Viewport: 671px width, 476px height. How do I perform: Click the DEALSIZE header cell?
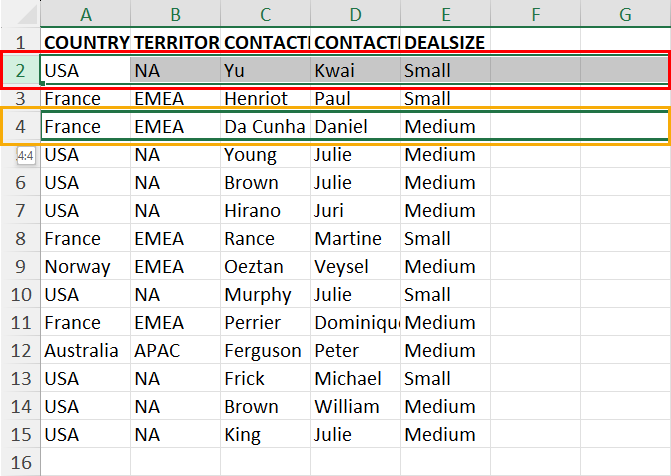(x=445, y=42)
